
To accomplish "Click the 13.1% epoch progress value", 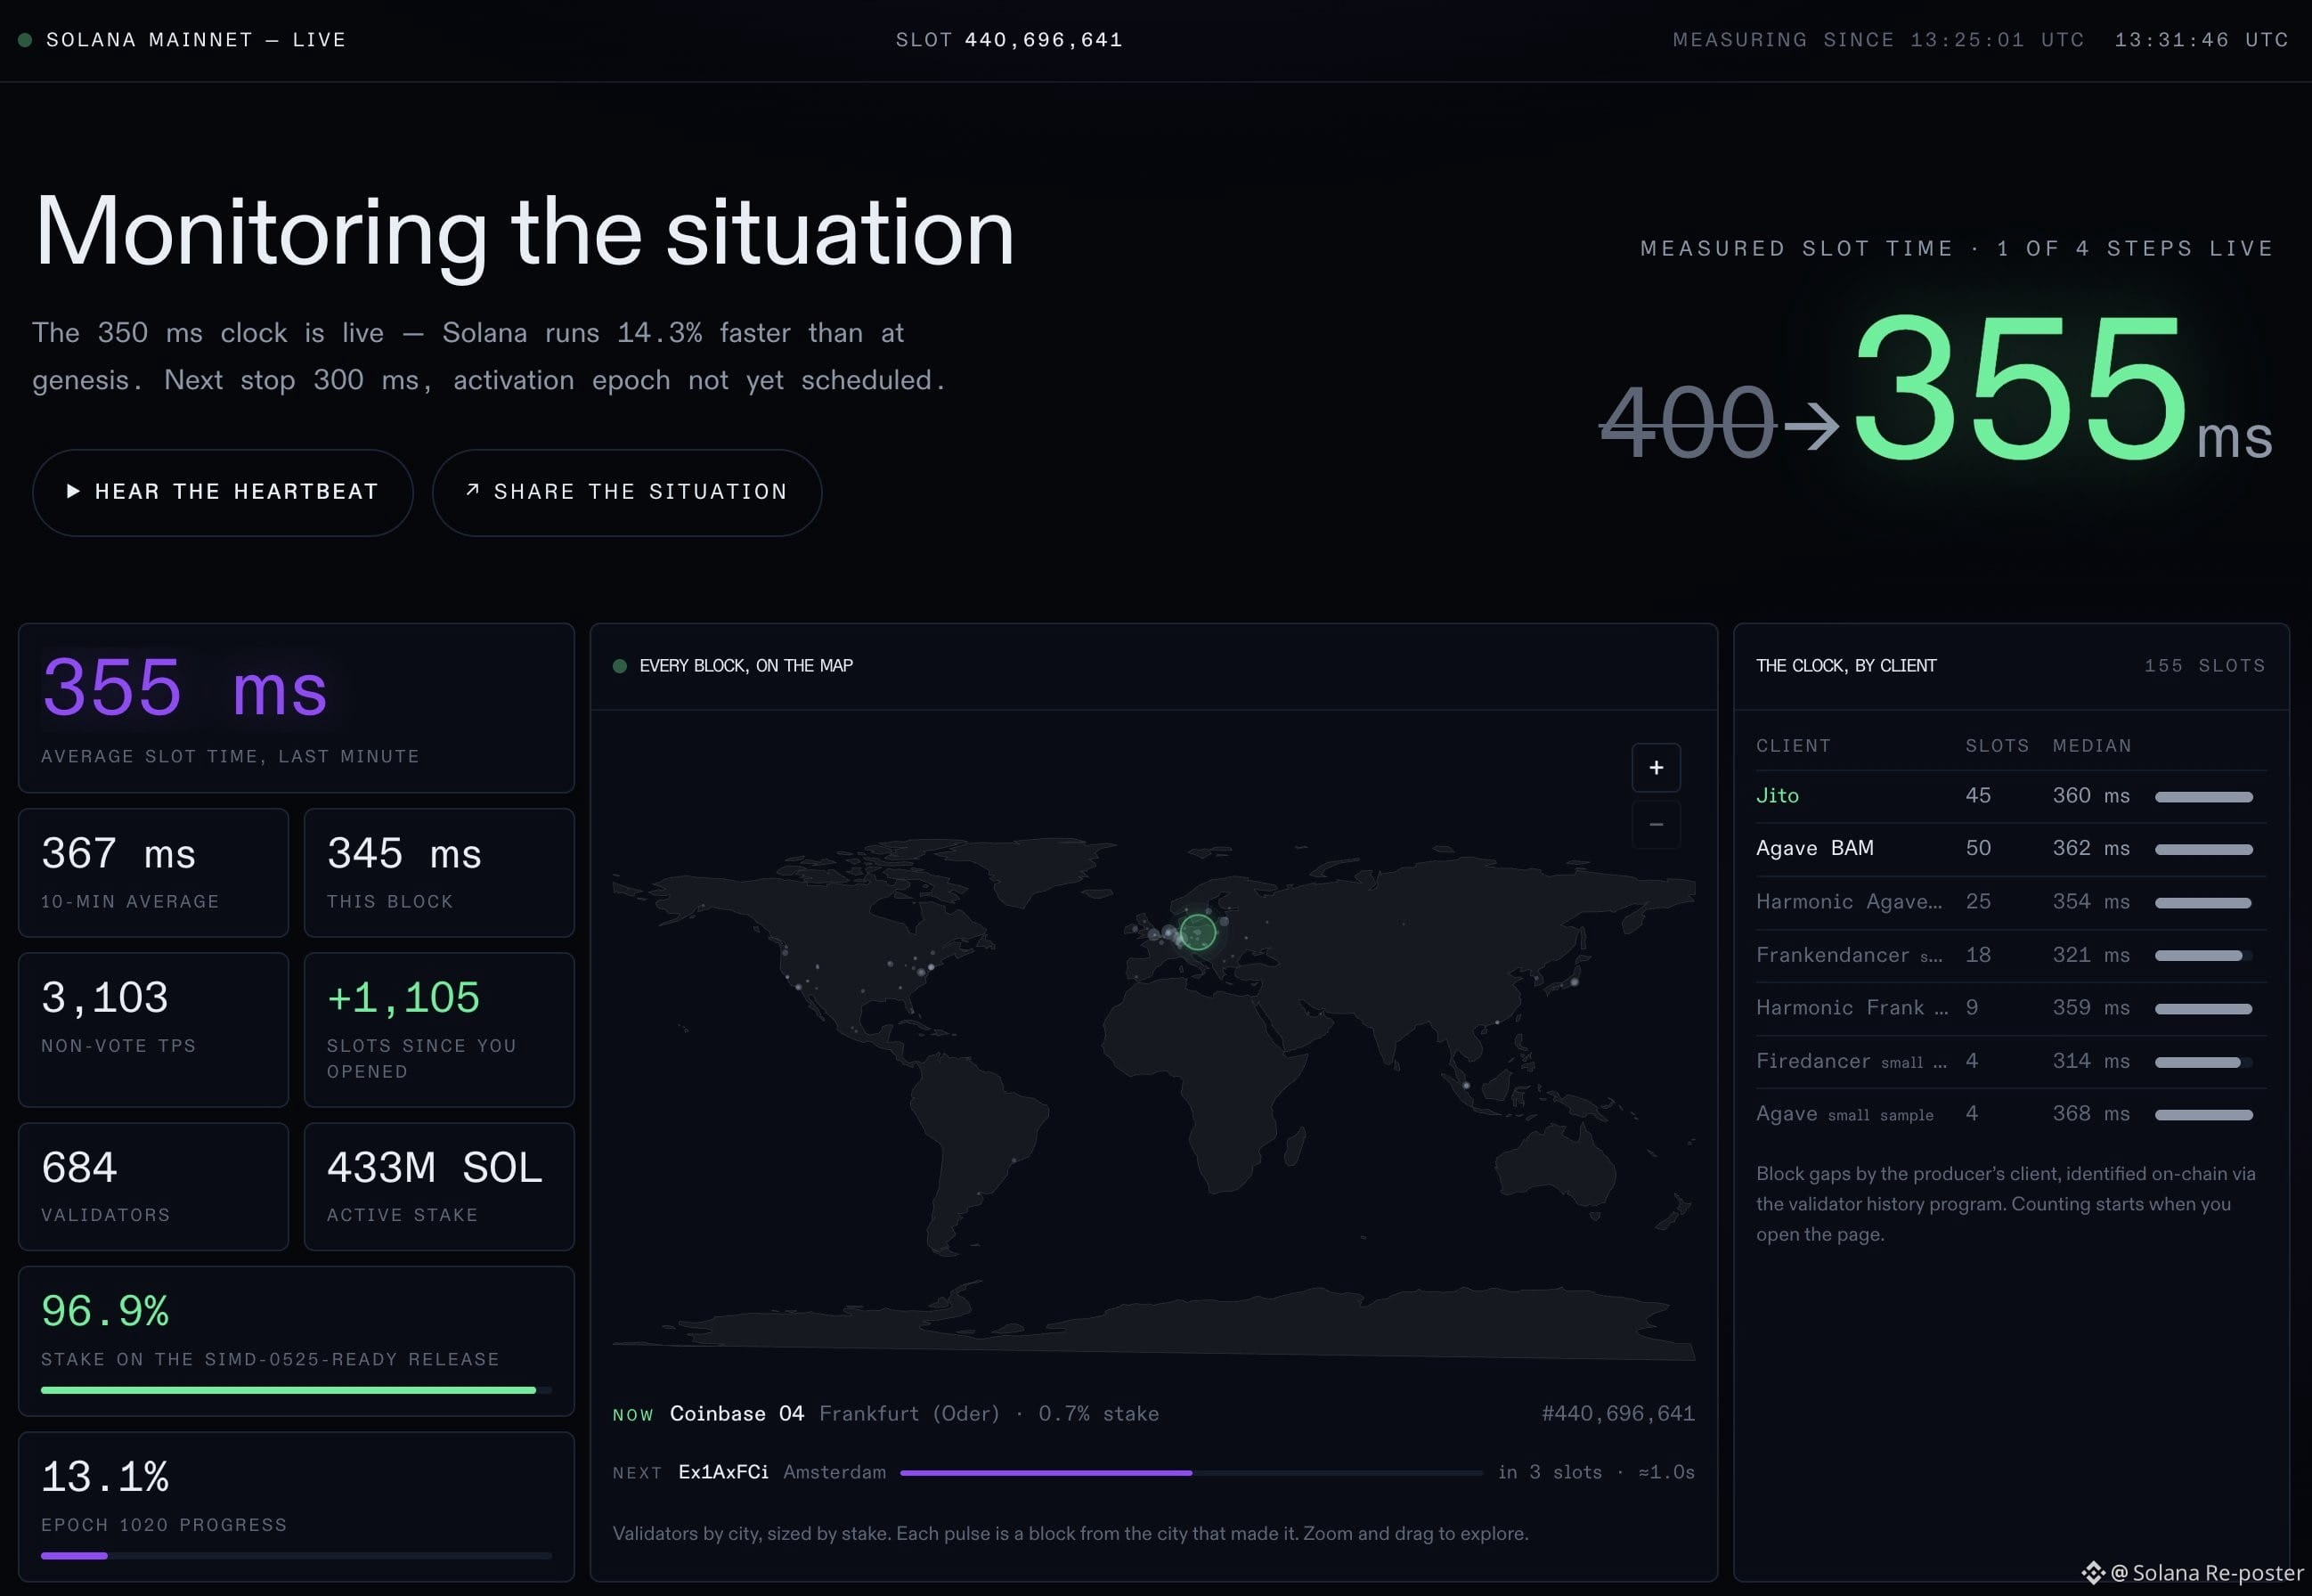I will tap(105, 1478).
